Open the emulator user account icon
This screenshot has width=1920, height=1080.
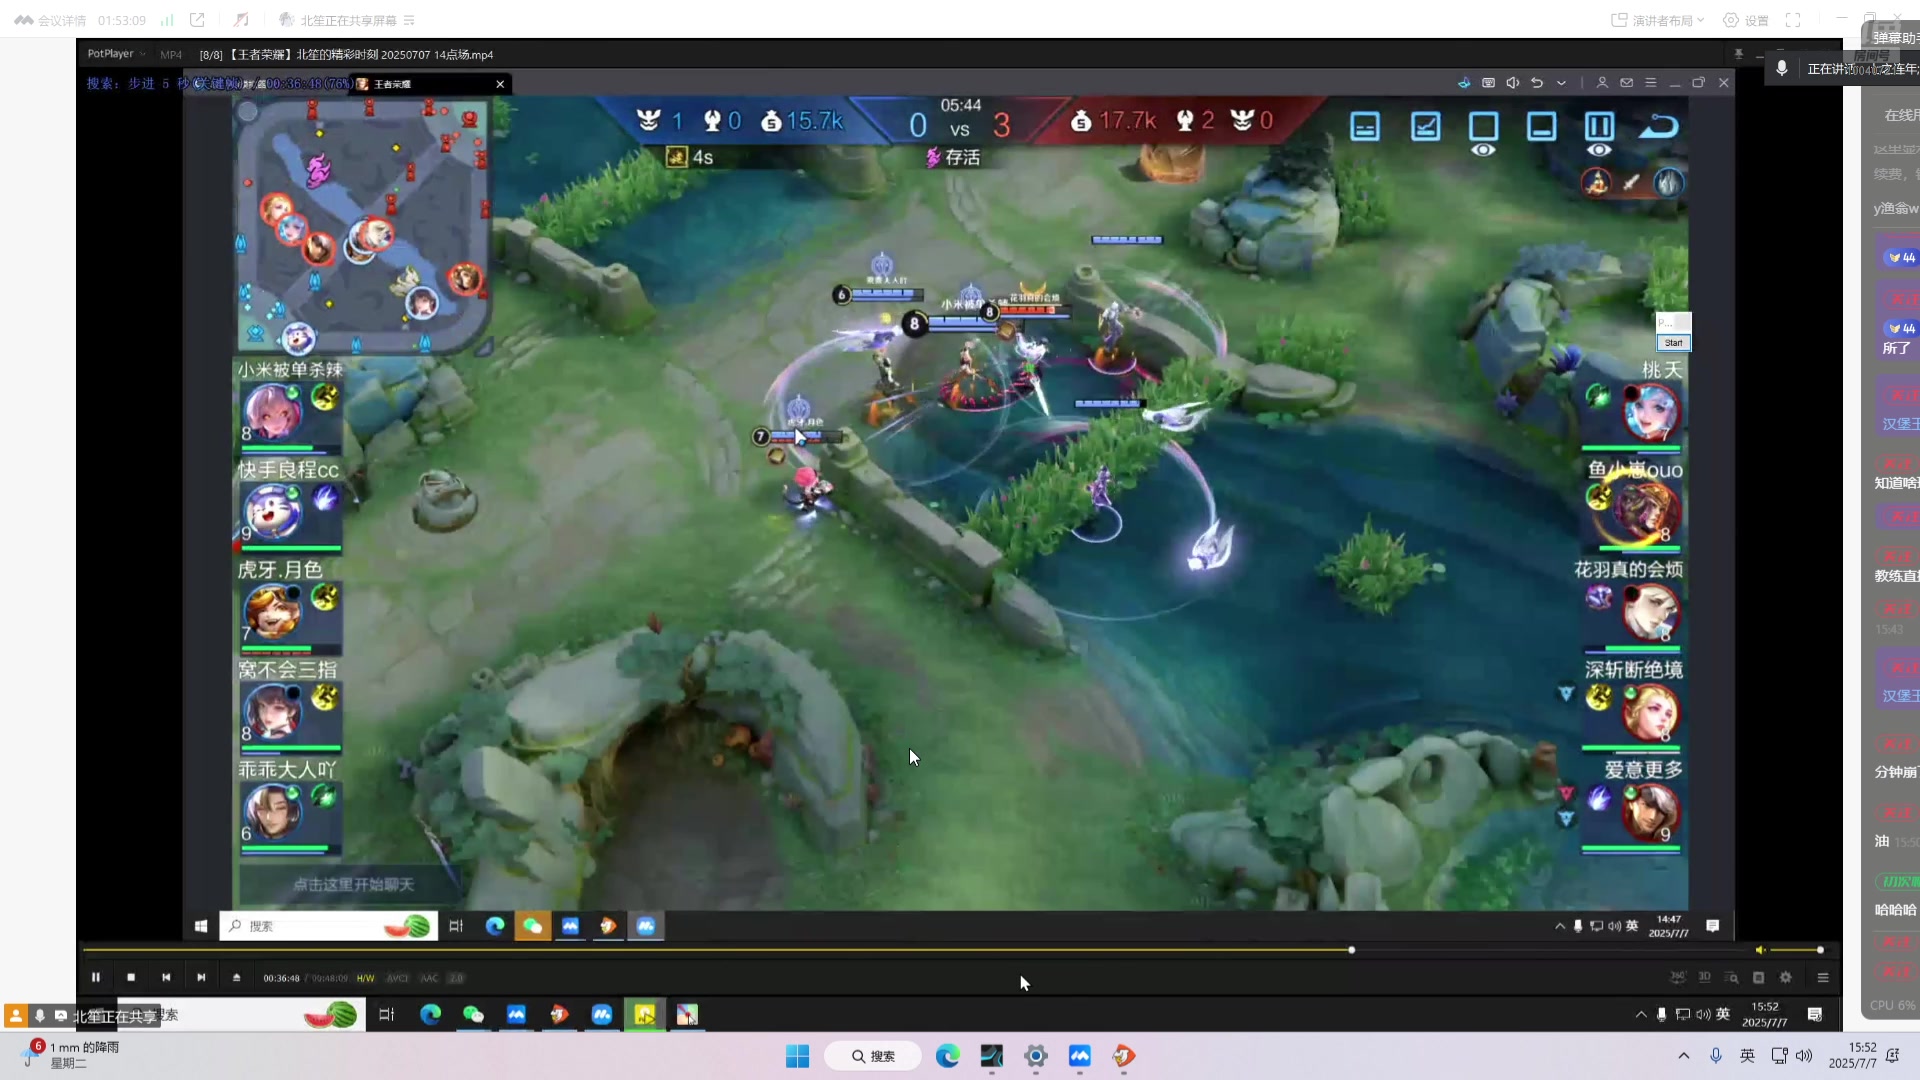(1602, 83)
